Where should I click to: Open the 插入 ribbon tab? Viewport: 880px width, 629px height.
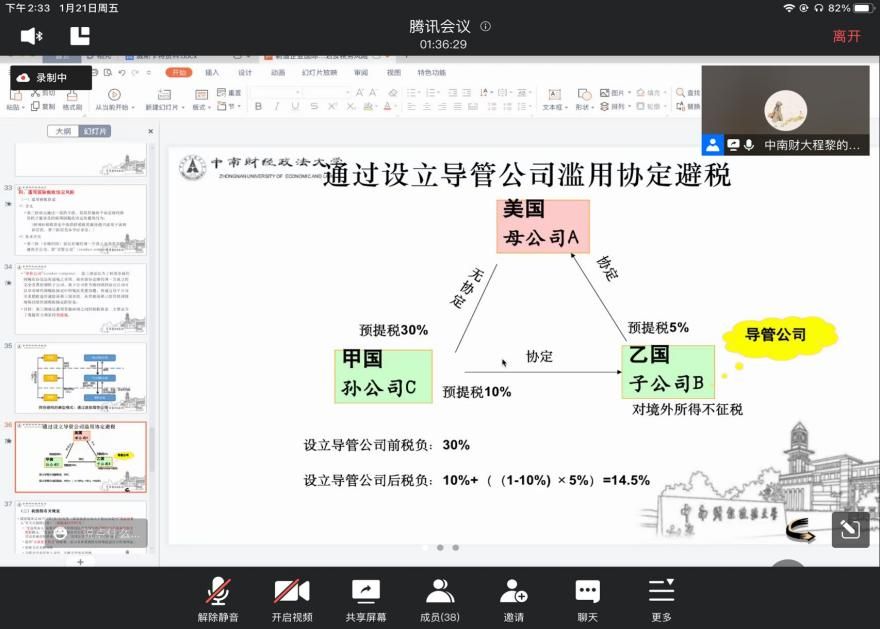212,73
